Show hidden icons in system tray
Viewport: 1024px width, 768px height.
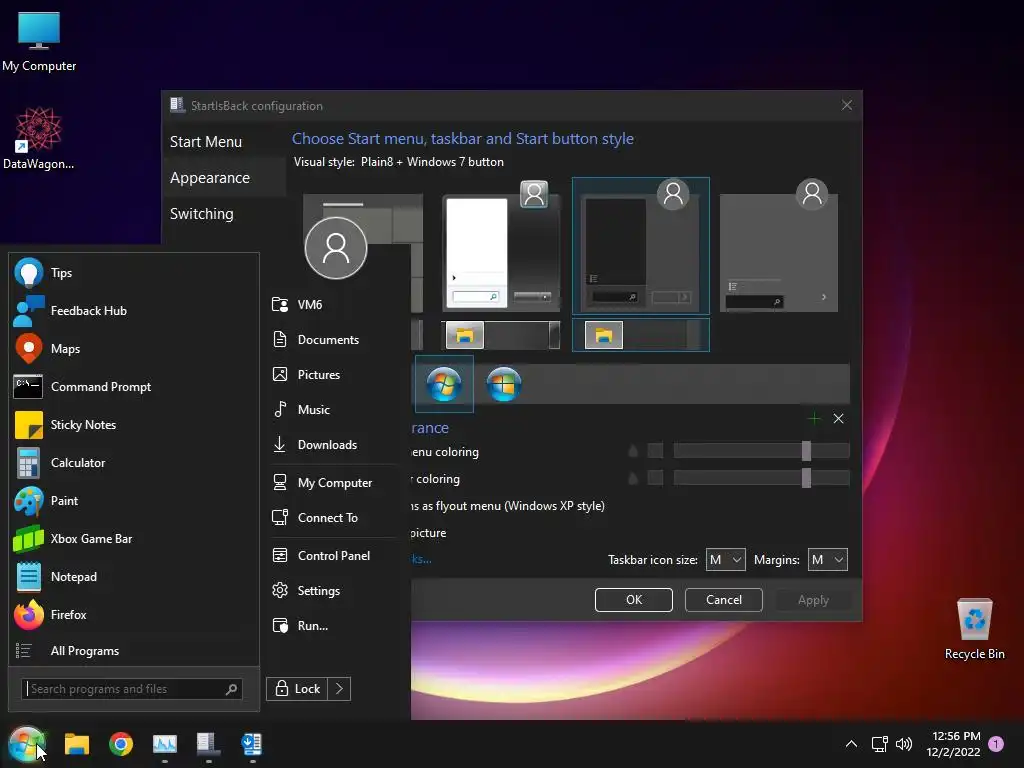[x=851, y=744]
